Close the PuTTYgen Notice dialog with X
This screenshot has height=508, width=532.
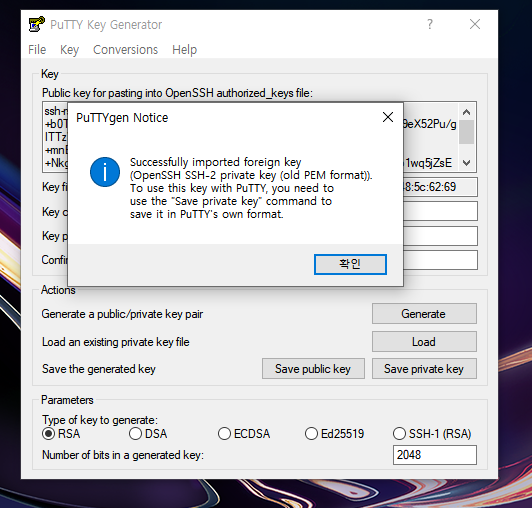tap(388, 117)
